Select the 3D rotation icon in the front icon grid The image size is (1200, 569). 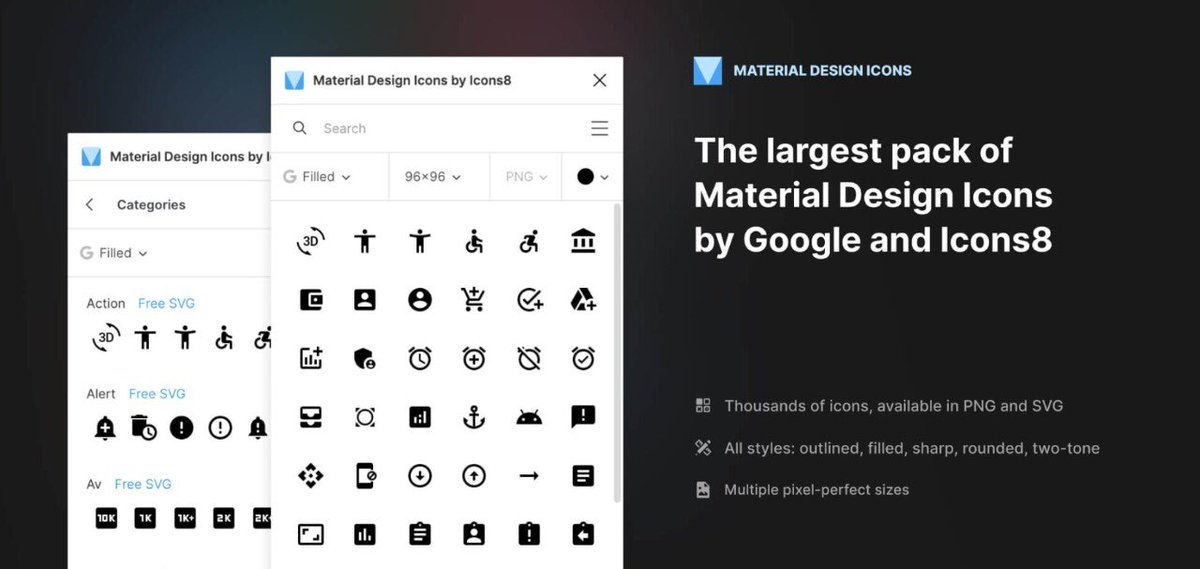pyautogui.click(x=311, y=241)
